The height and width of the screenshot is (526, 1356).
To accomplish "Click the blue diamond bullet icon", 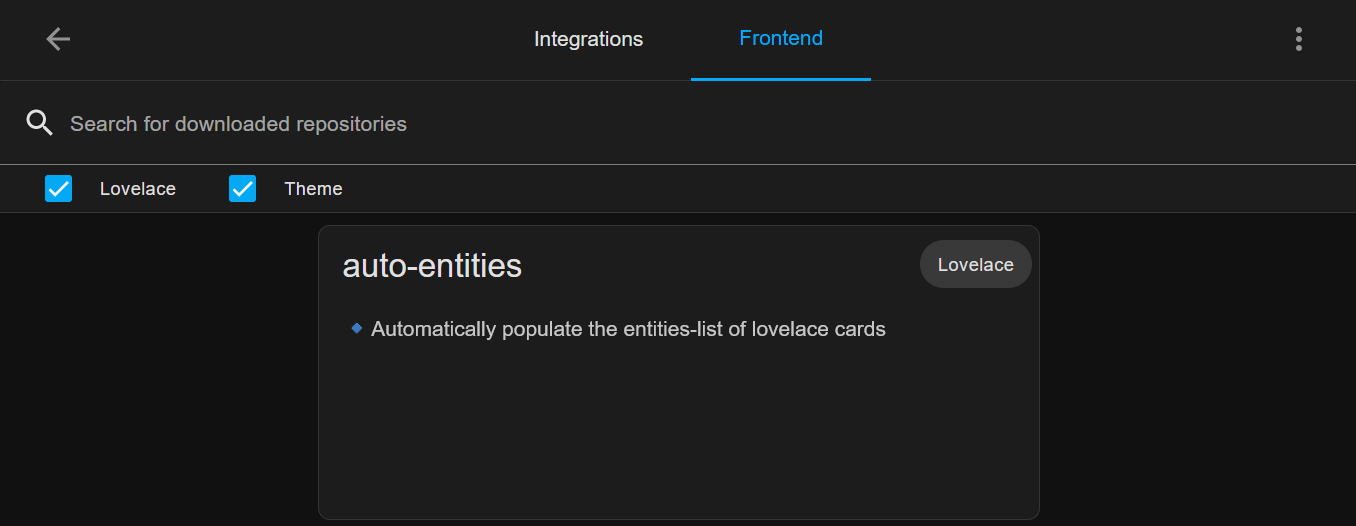I will tap(357, 327).
